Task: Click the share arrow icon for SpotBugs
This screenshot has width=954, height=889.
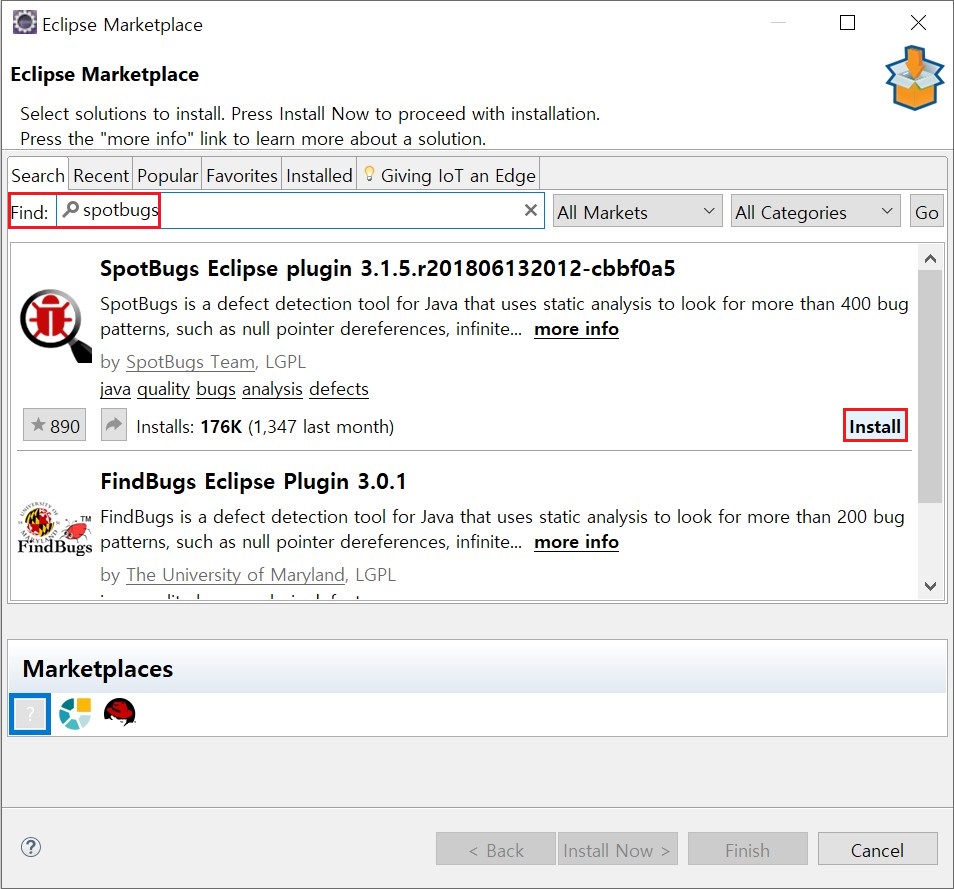Action: pyautogui.click(x=114, y=426)
